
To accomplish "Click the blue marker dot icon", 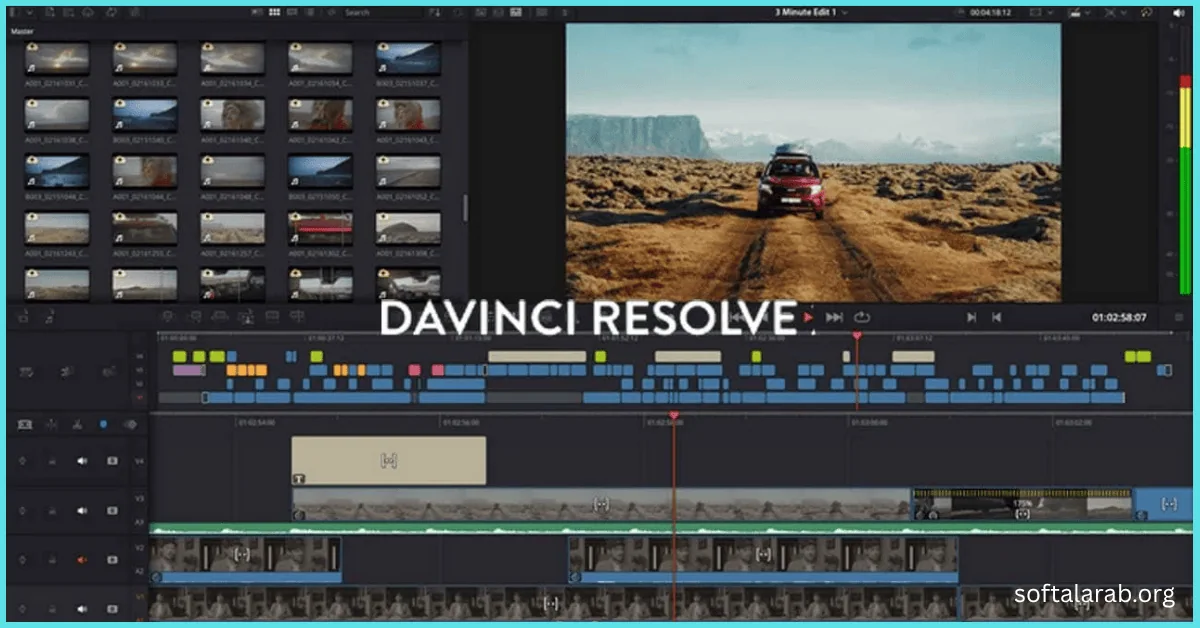I will (x=103, y=424).
